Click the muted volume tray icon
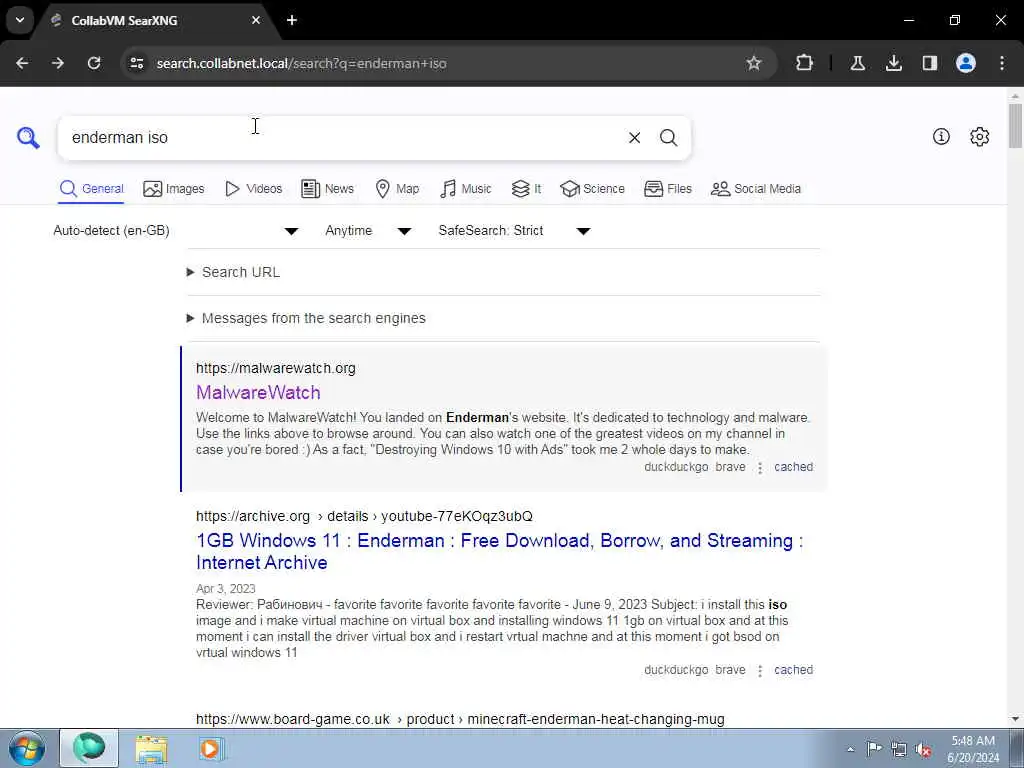 click(x=923, y=749)
